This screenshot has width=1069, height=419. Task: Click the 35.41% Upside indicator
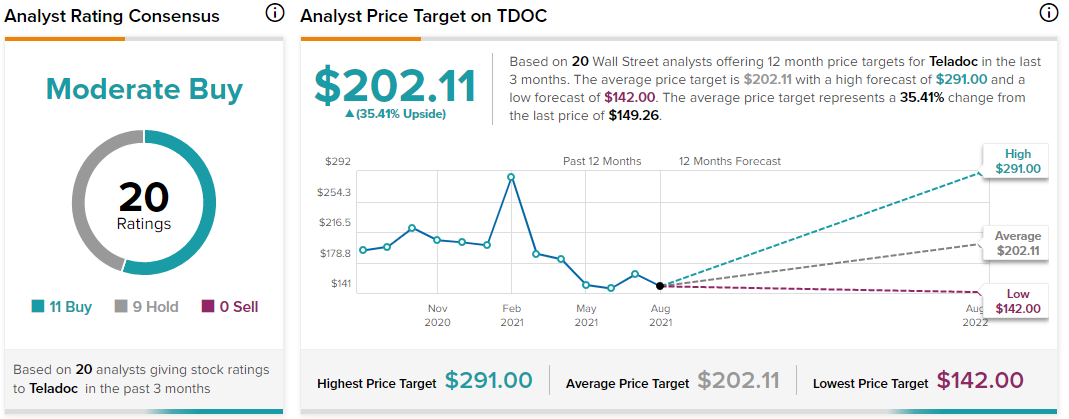(x=395, y=114)
